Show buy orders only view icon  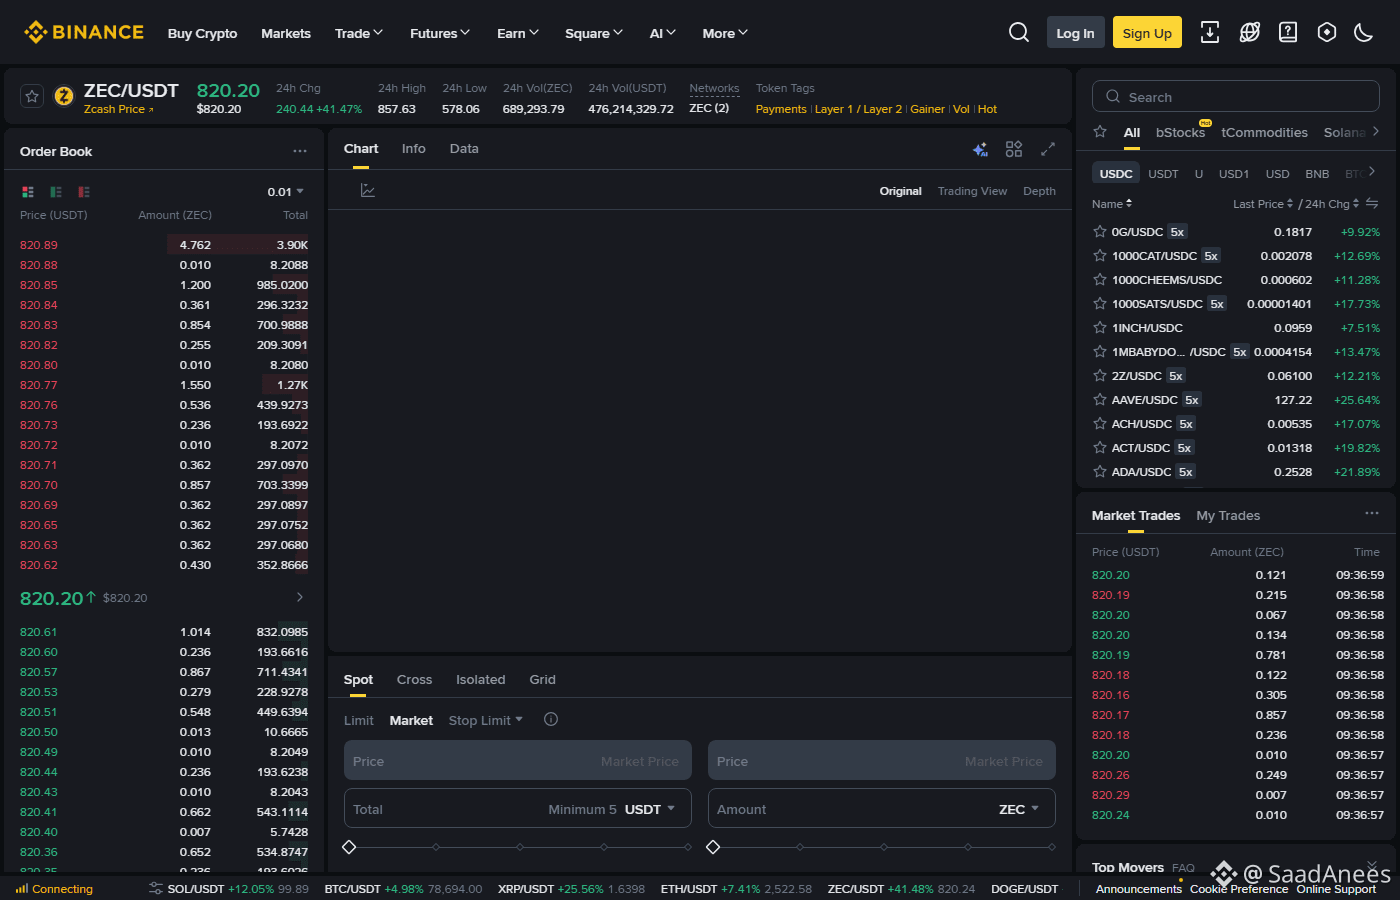56,191
